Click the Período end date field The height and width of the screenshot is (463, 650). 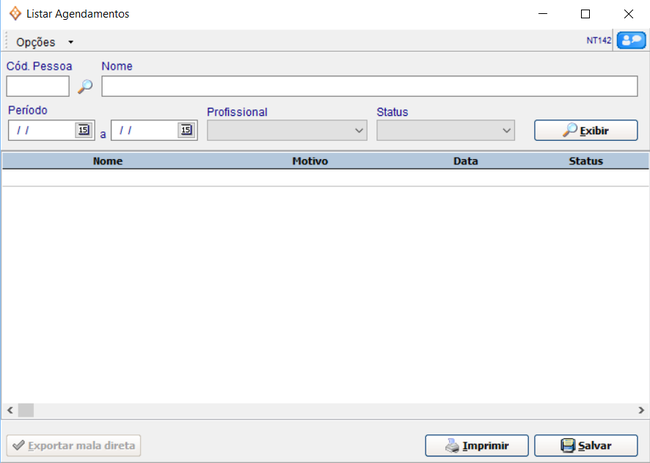point(144,130)
